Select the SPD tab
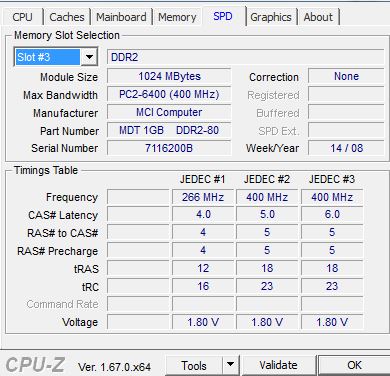The image size is (390, 376). [223, 16]
